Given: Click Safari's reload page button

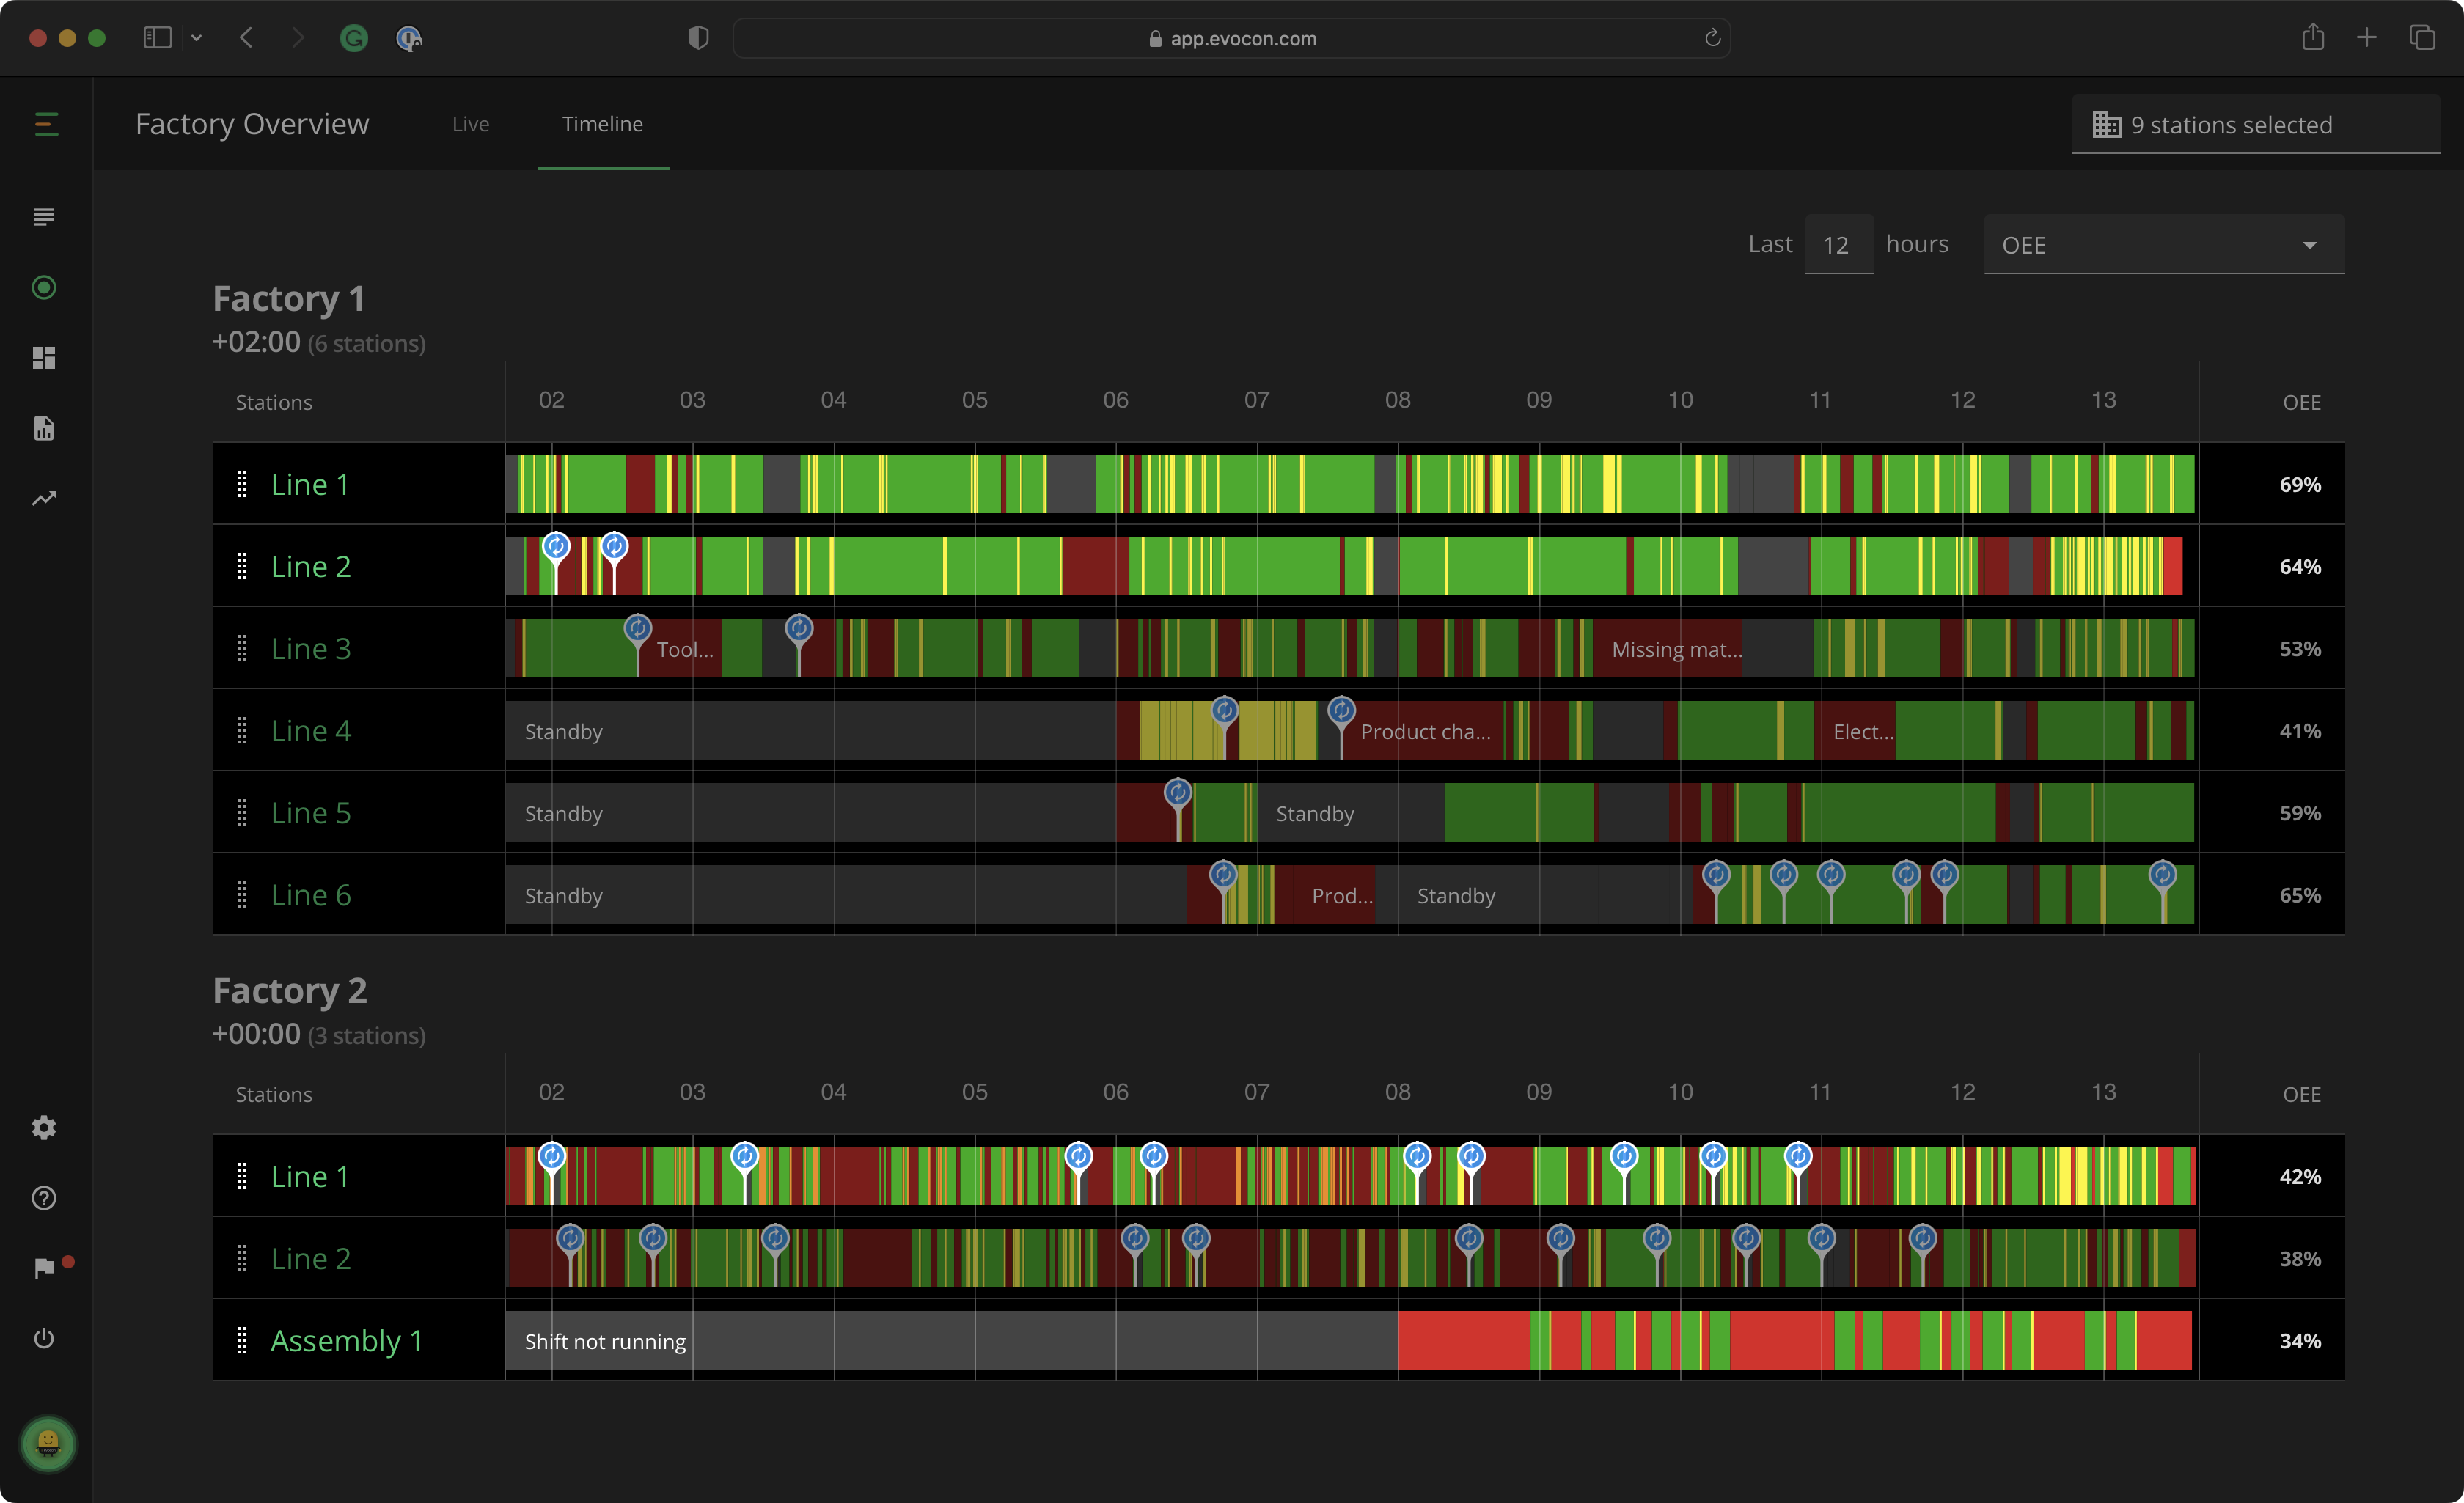Looking at the screenshot, I should pos(1712,38).
